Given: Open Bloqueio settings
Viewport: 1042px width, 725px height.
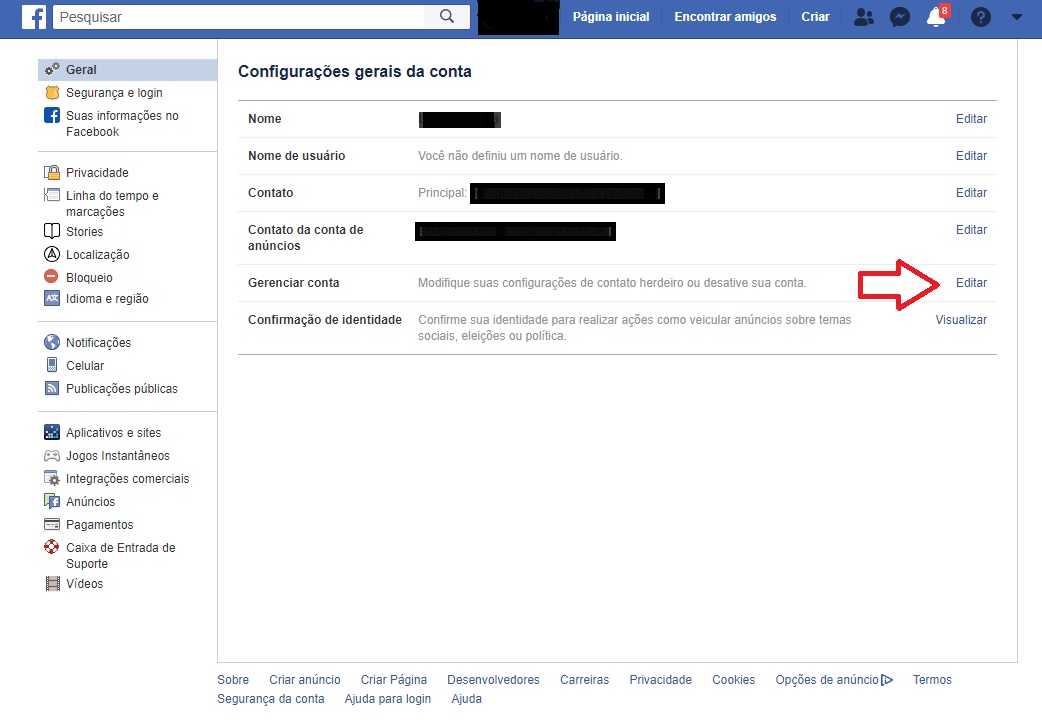Looking at the screenshot, I should [89, 278].
